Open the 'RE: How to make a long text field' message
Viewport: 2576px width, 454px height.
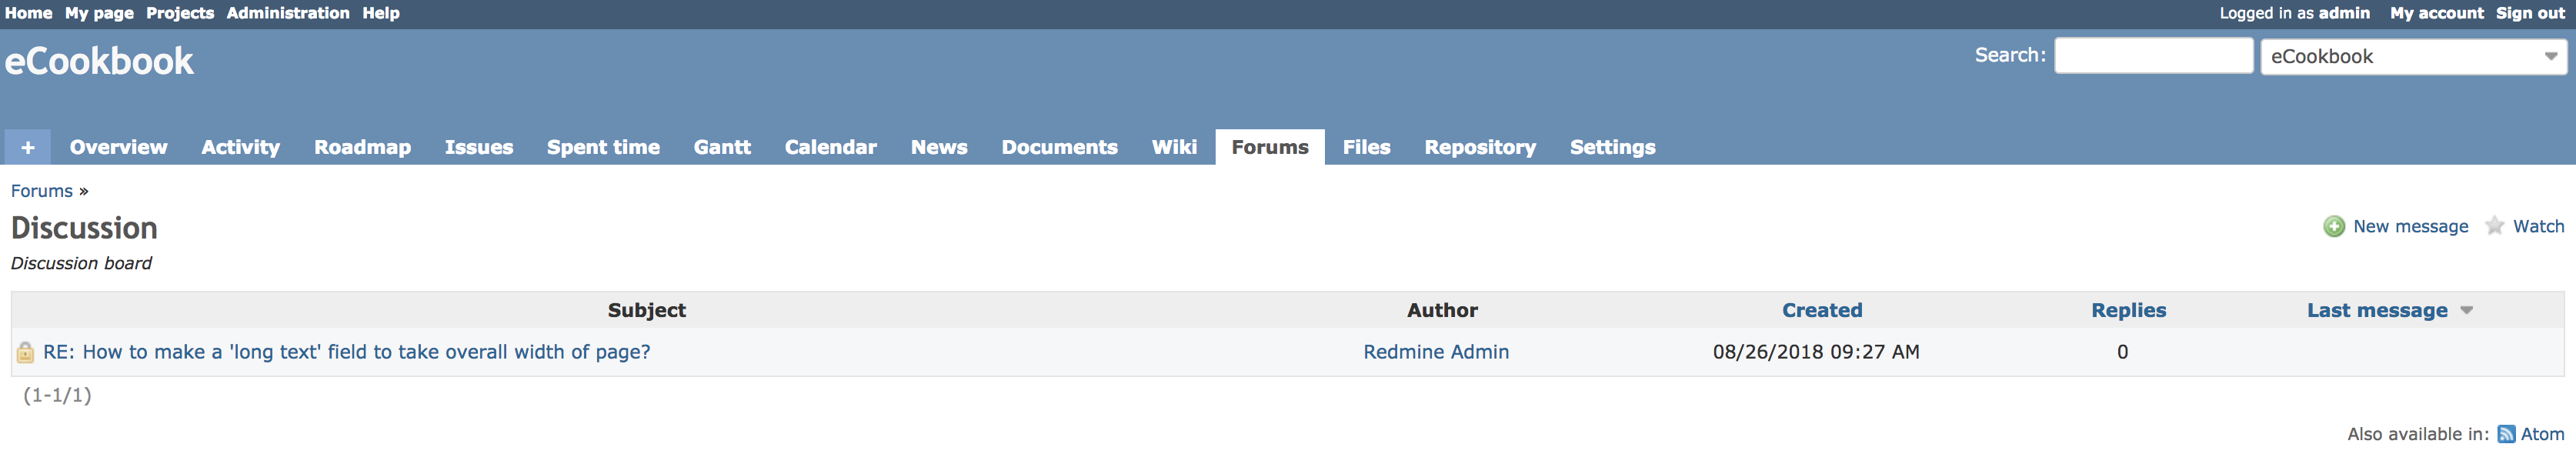(x=346, y=352)
